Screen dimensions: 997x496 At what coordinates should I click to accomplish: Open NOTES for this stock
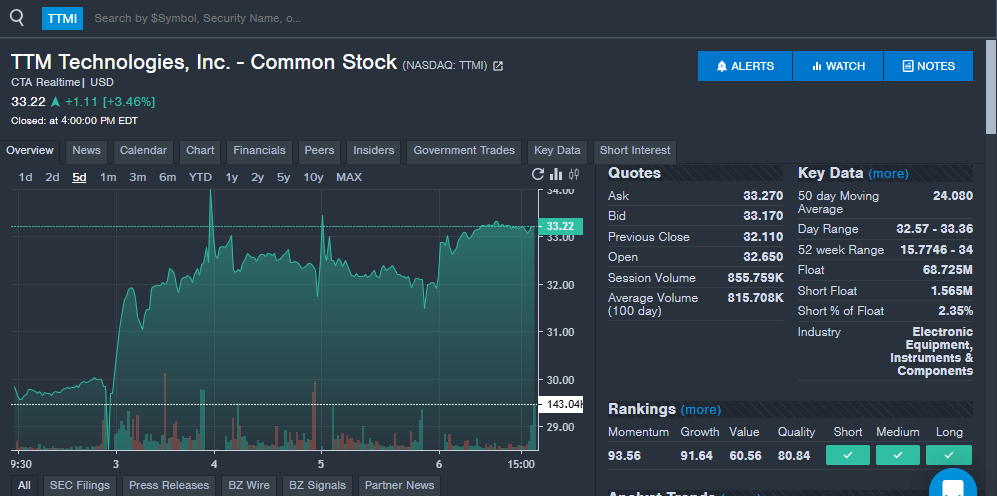point(928,66)
